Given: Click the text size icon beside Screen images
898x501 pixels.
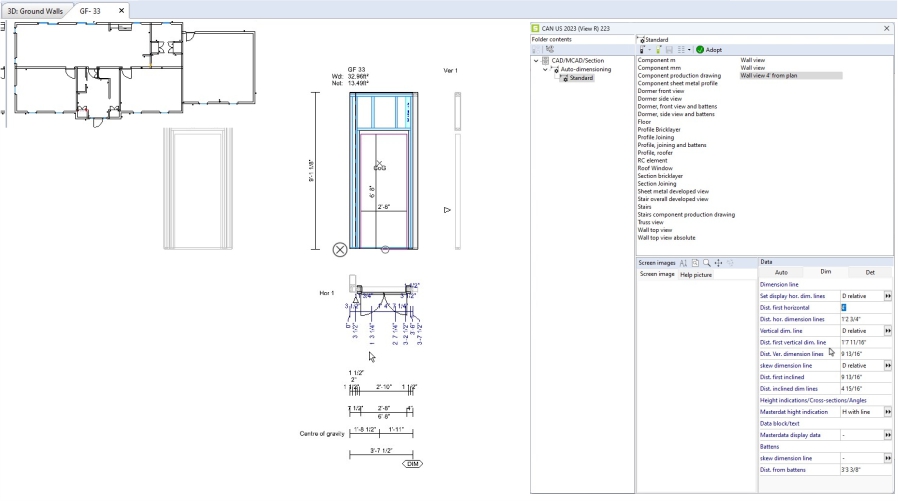Looking at the screenshot, I should click(684, 262).
